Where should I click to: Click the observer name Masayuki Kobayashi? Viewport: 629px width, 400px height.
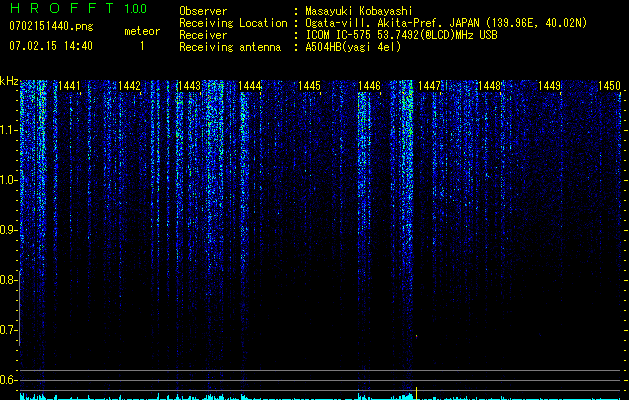coord(359,11)
